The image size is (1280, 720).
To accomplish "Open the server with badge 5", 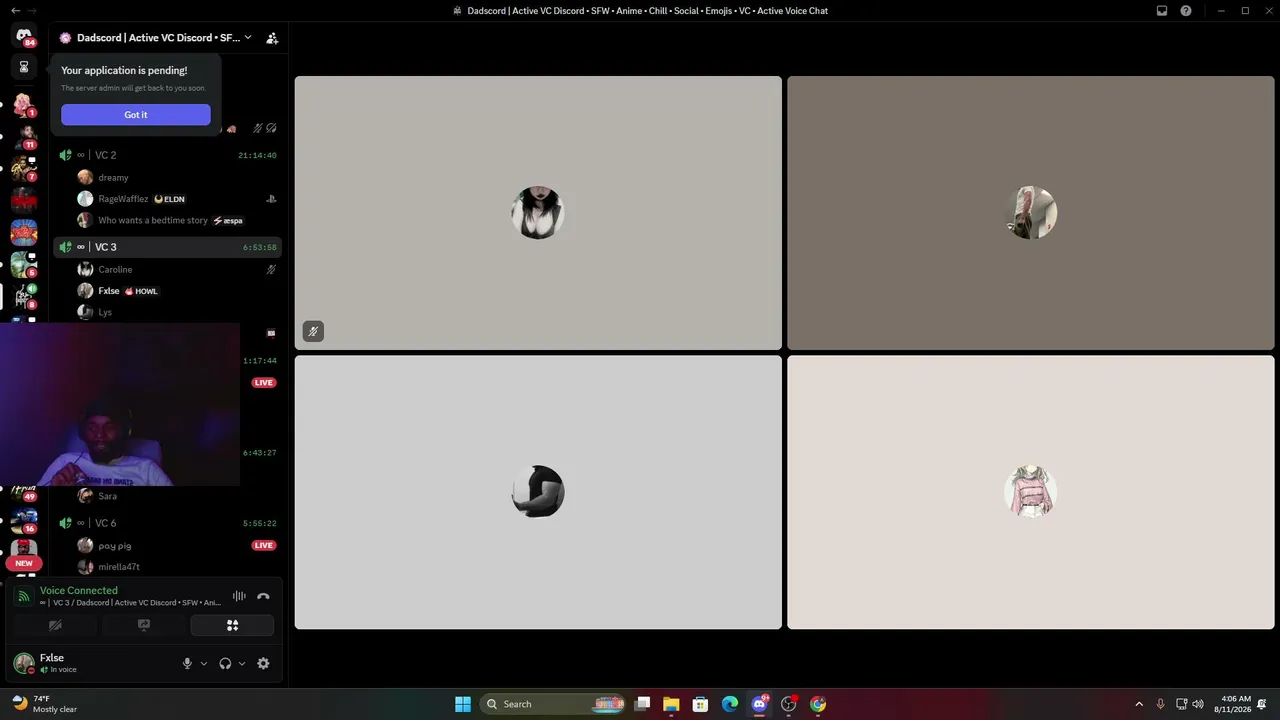I will (24, 264).
